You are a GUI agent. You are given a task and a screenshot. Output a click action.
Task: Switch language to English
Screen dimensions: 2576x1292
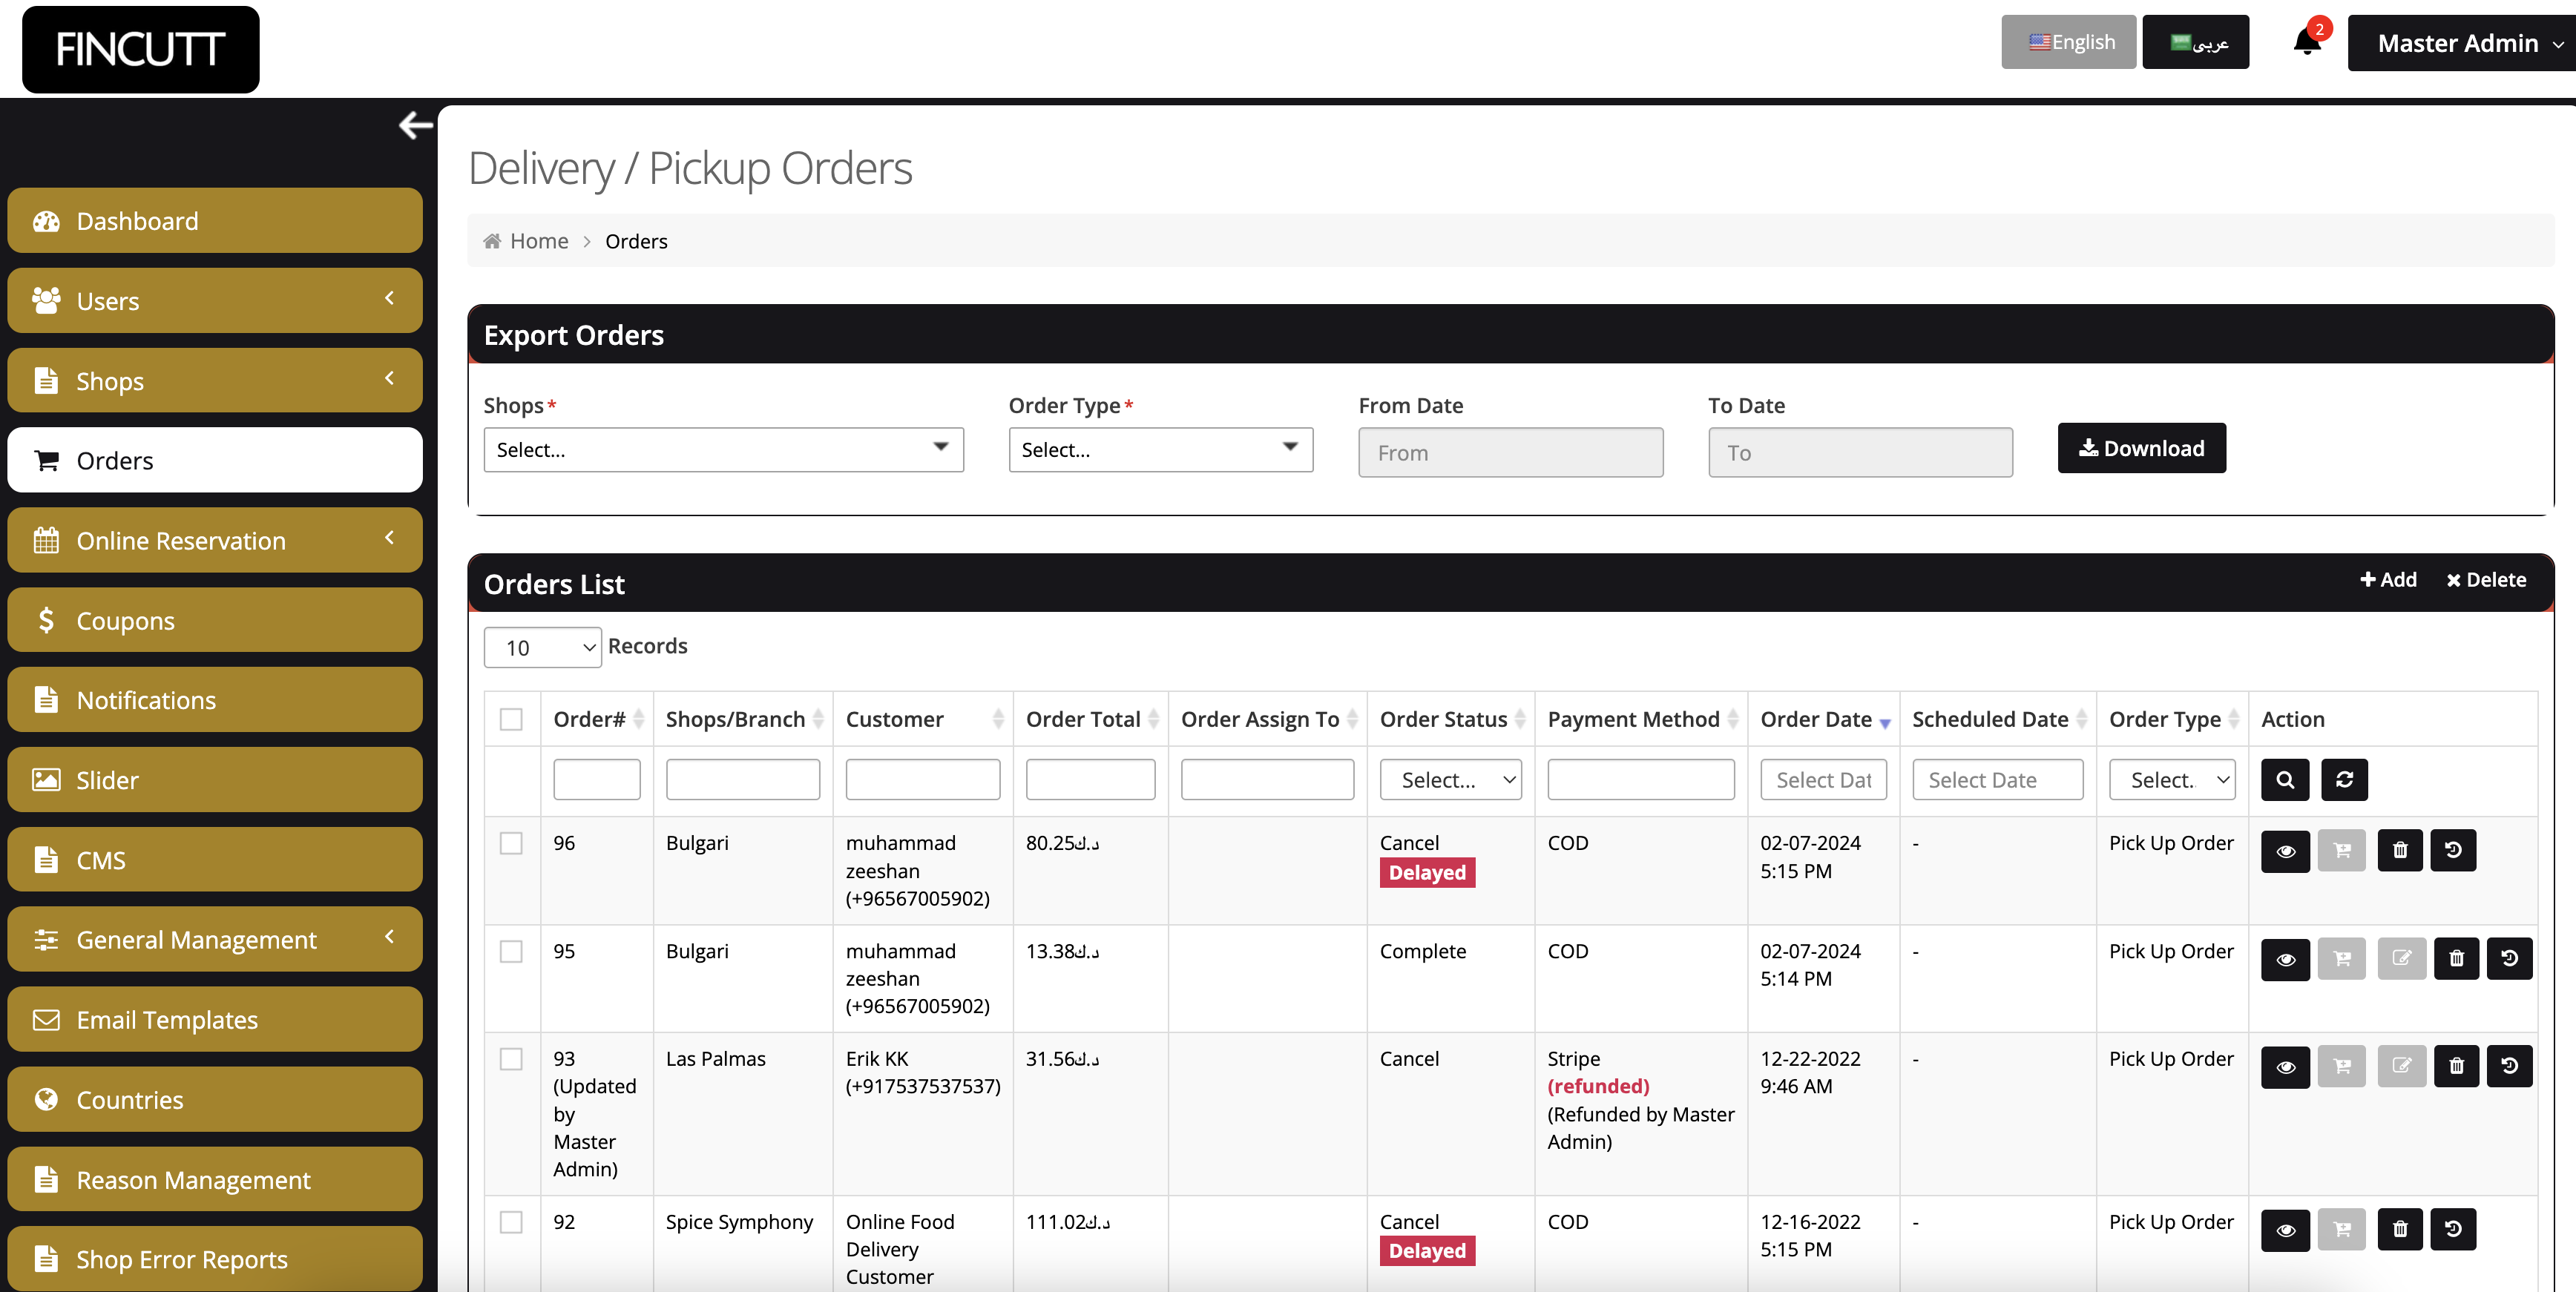2068,42
